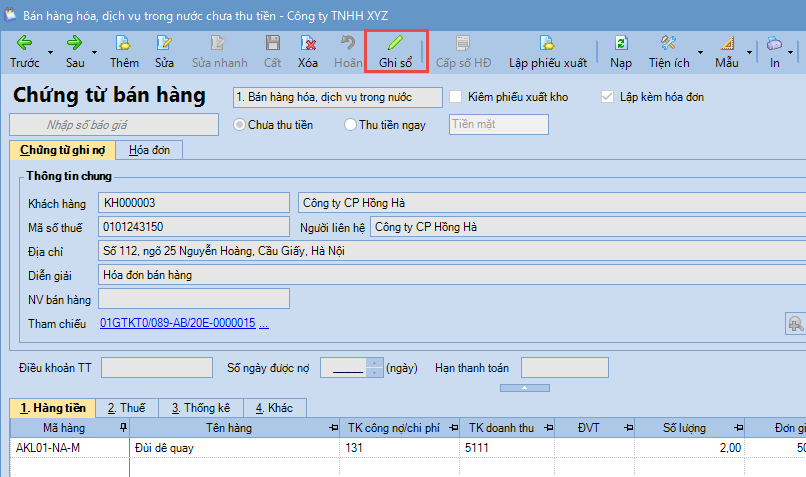Go to previous record with Trước arrow
Viewport: 806px width, 477px height.
pos(24,43)
